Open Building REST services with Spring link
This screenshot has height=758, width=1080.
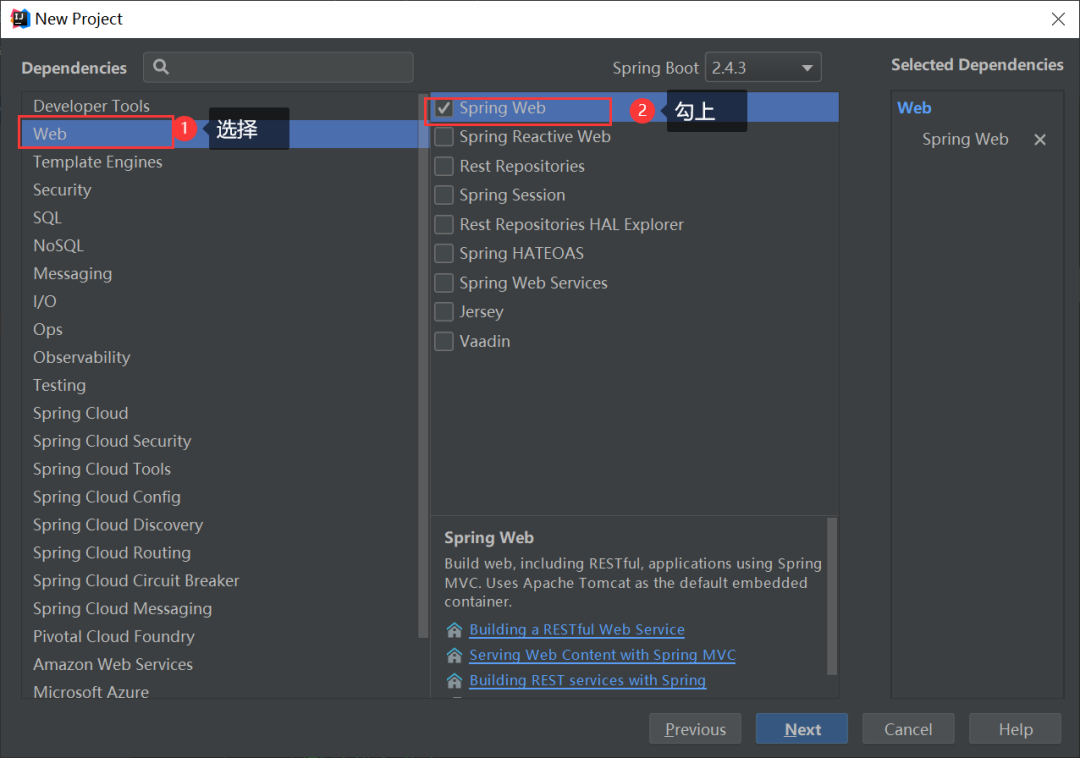[x=588, y=681]
